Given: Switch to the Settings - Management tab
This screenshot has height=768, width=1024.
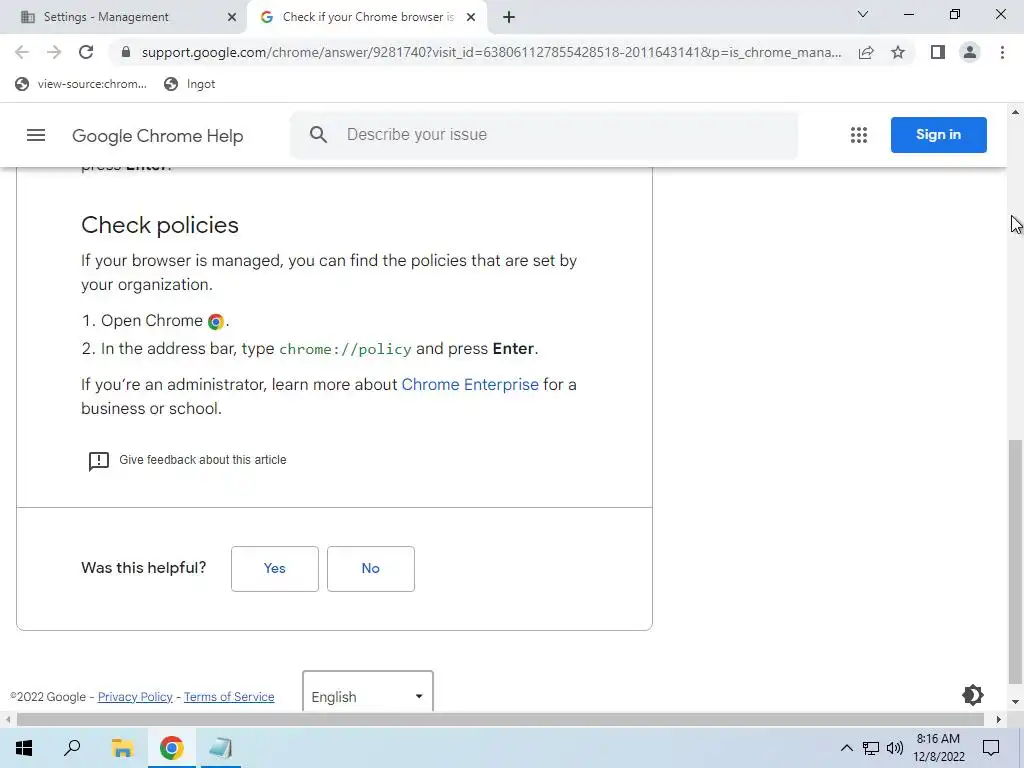Looking at the screenshot, I should coord(124,17).
